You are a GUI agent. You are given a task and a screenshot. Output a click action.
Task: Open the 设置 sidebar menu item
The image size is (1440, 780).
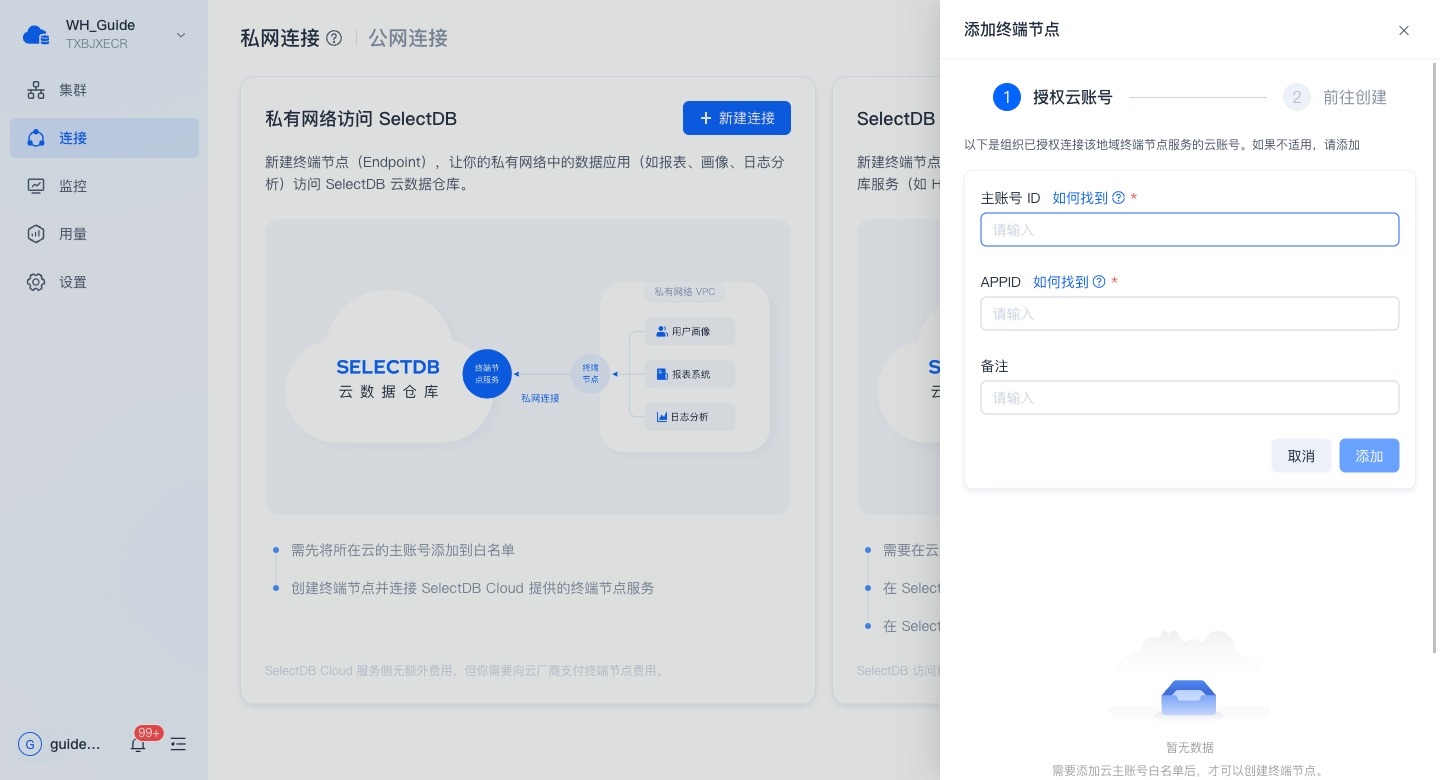(x=104, y=282)
